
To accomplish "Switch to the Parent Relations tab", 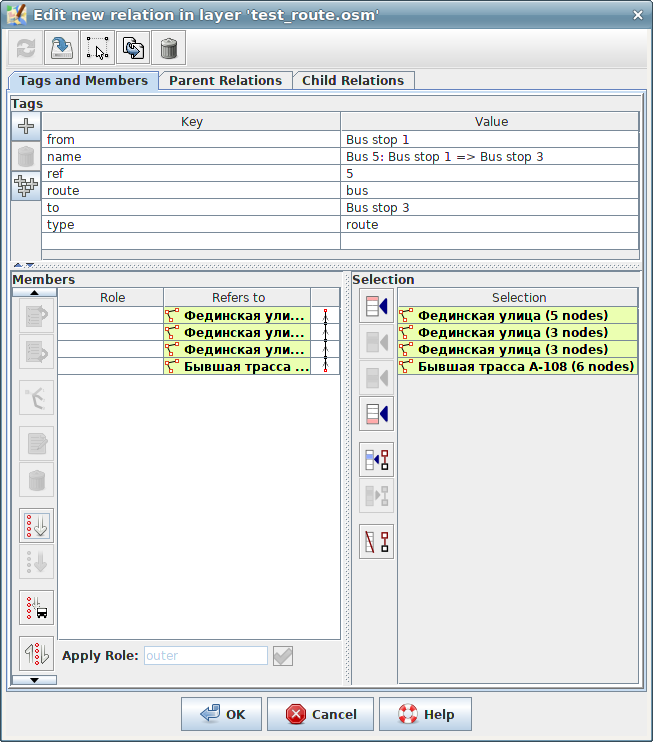I will click(225, 81).
